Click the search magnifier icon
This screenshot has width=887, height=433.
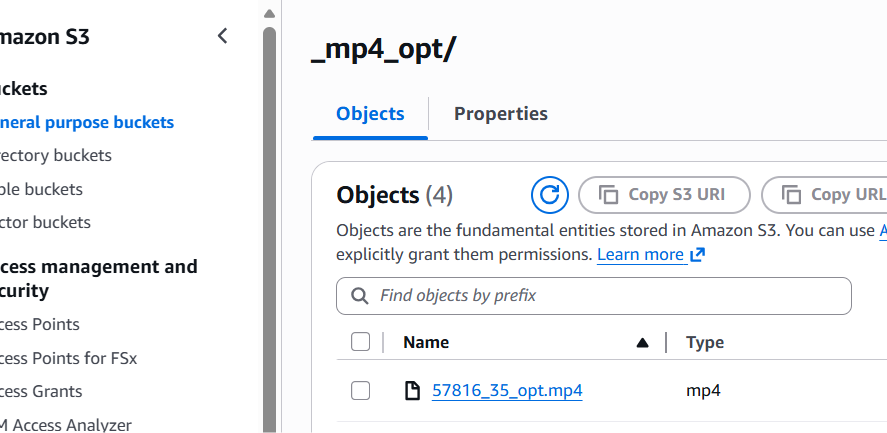click(359, 296)
